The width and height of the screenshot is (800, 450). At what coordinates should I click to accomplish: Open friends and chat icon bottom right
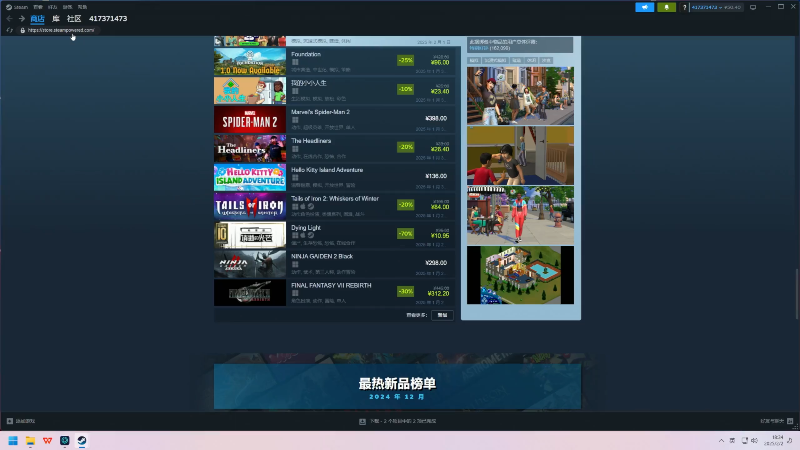click(x=790, y=421)
